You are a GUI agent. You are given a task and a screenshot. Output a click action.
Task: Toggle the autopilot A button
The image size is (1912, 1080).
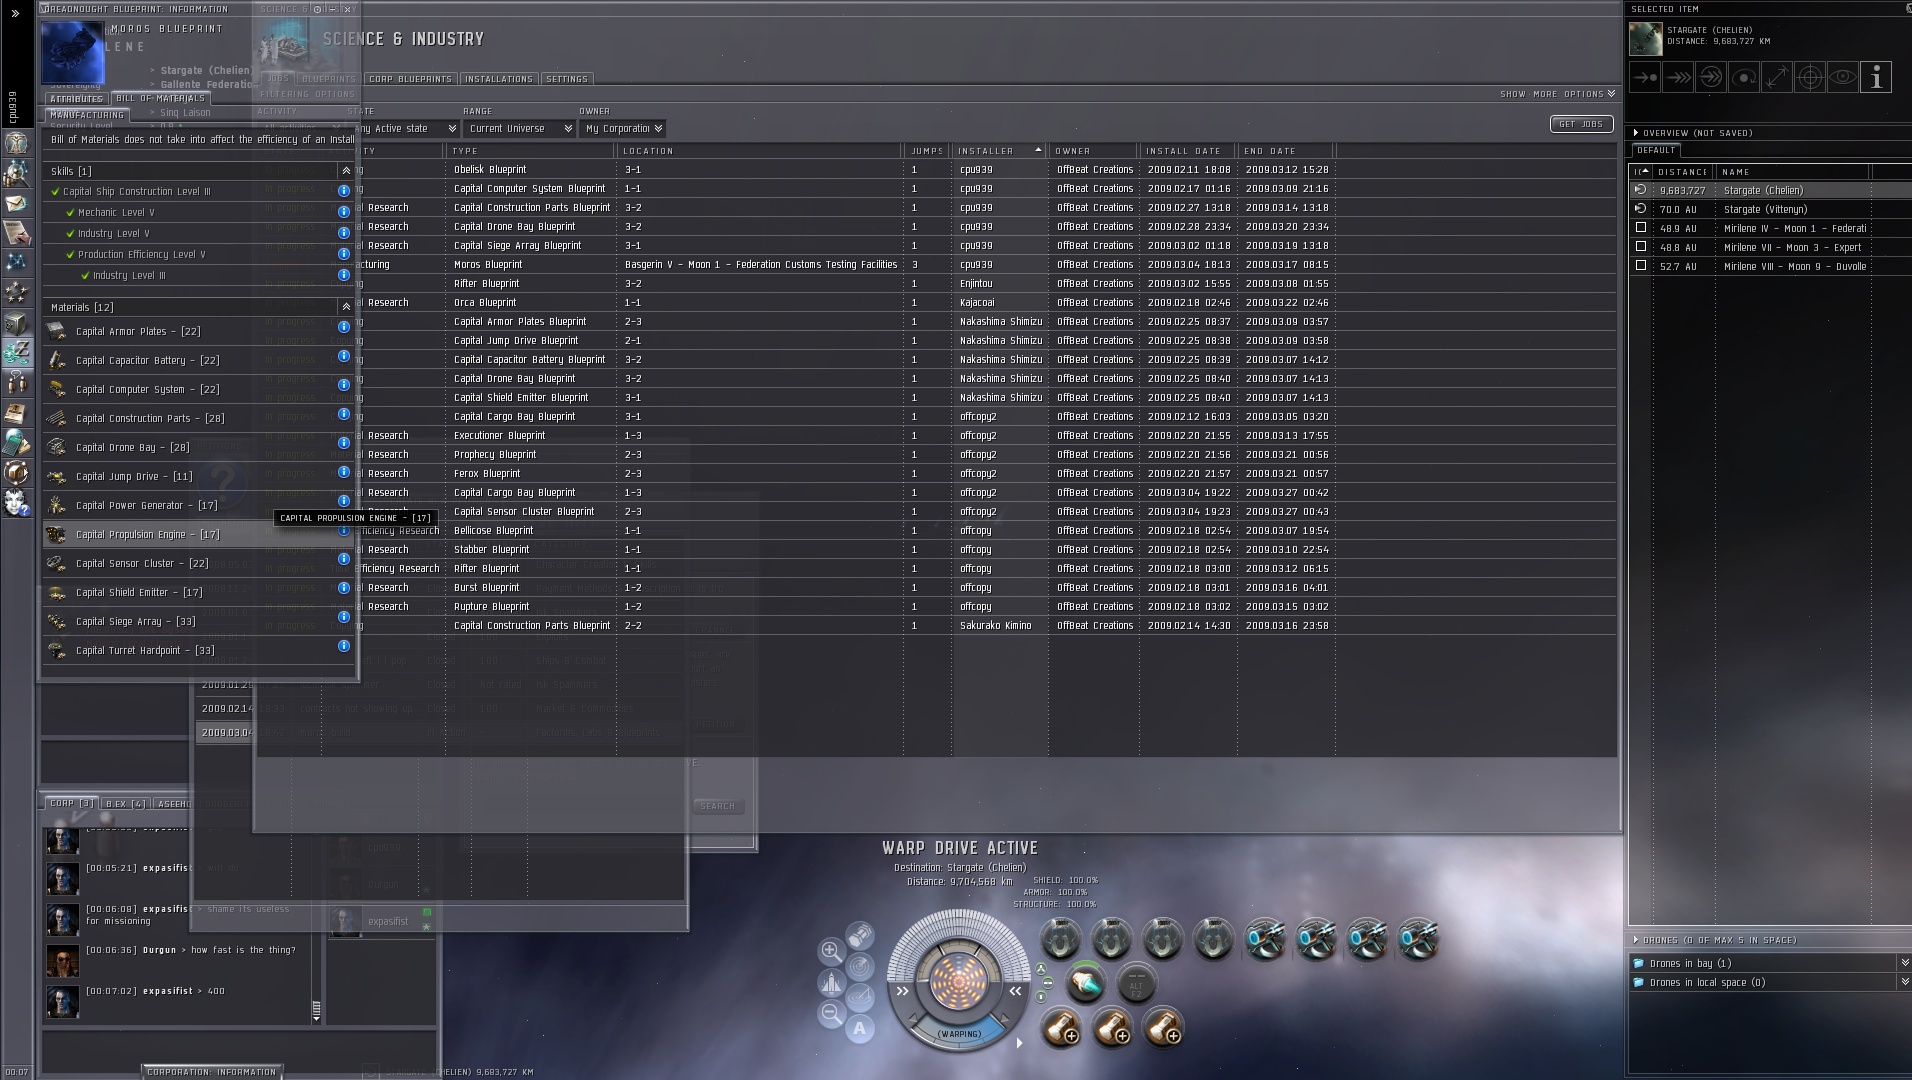point(860,1028)
